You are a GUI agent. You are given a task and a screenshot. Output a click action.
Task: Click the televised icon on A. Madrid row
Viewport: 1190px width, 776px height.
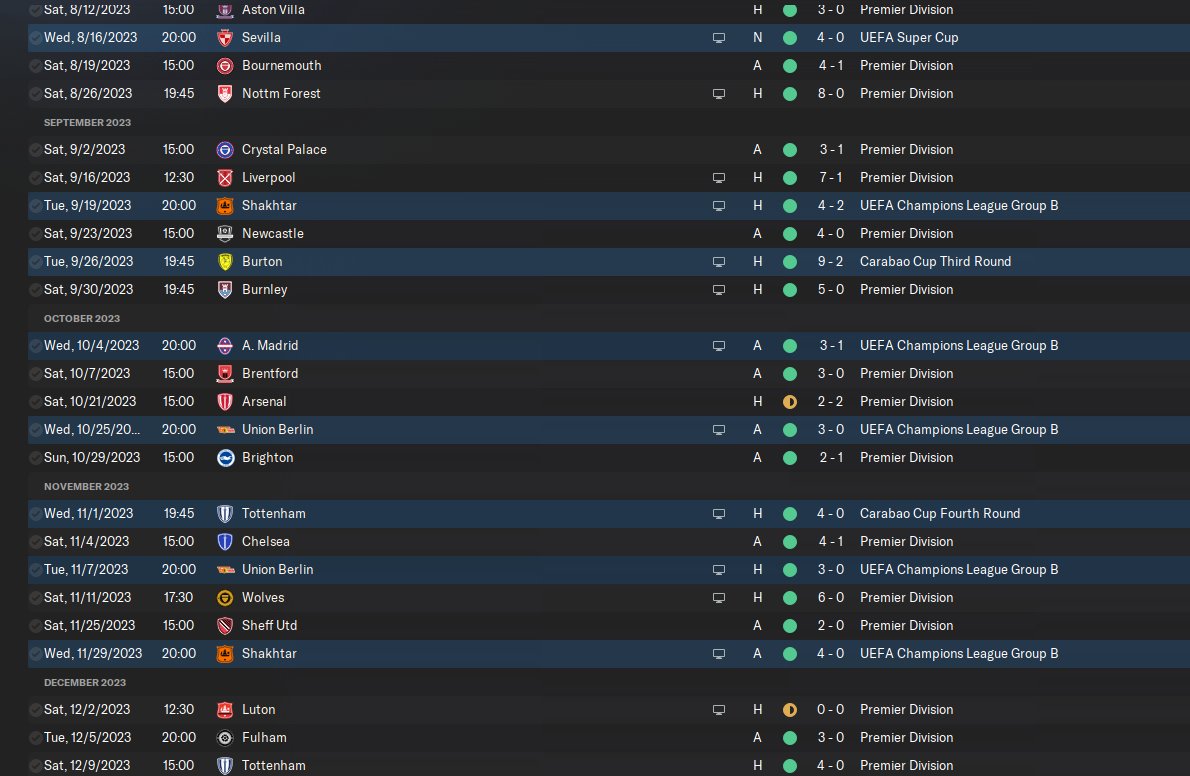coord(718,346)
